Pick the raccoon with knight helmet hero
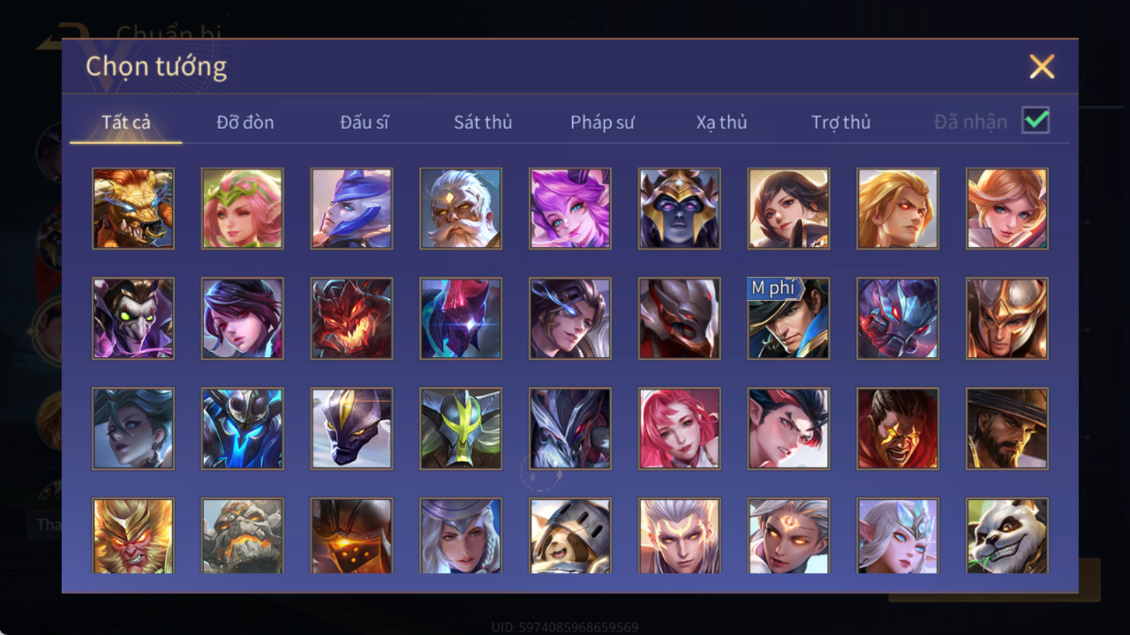The image size is (1130, 635). tap(570, 536)
